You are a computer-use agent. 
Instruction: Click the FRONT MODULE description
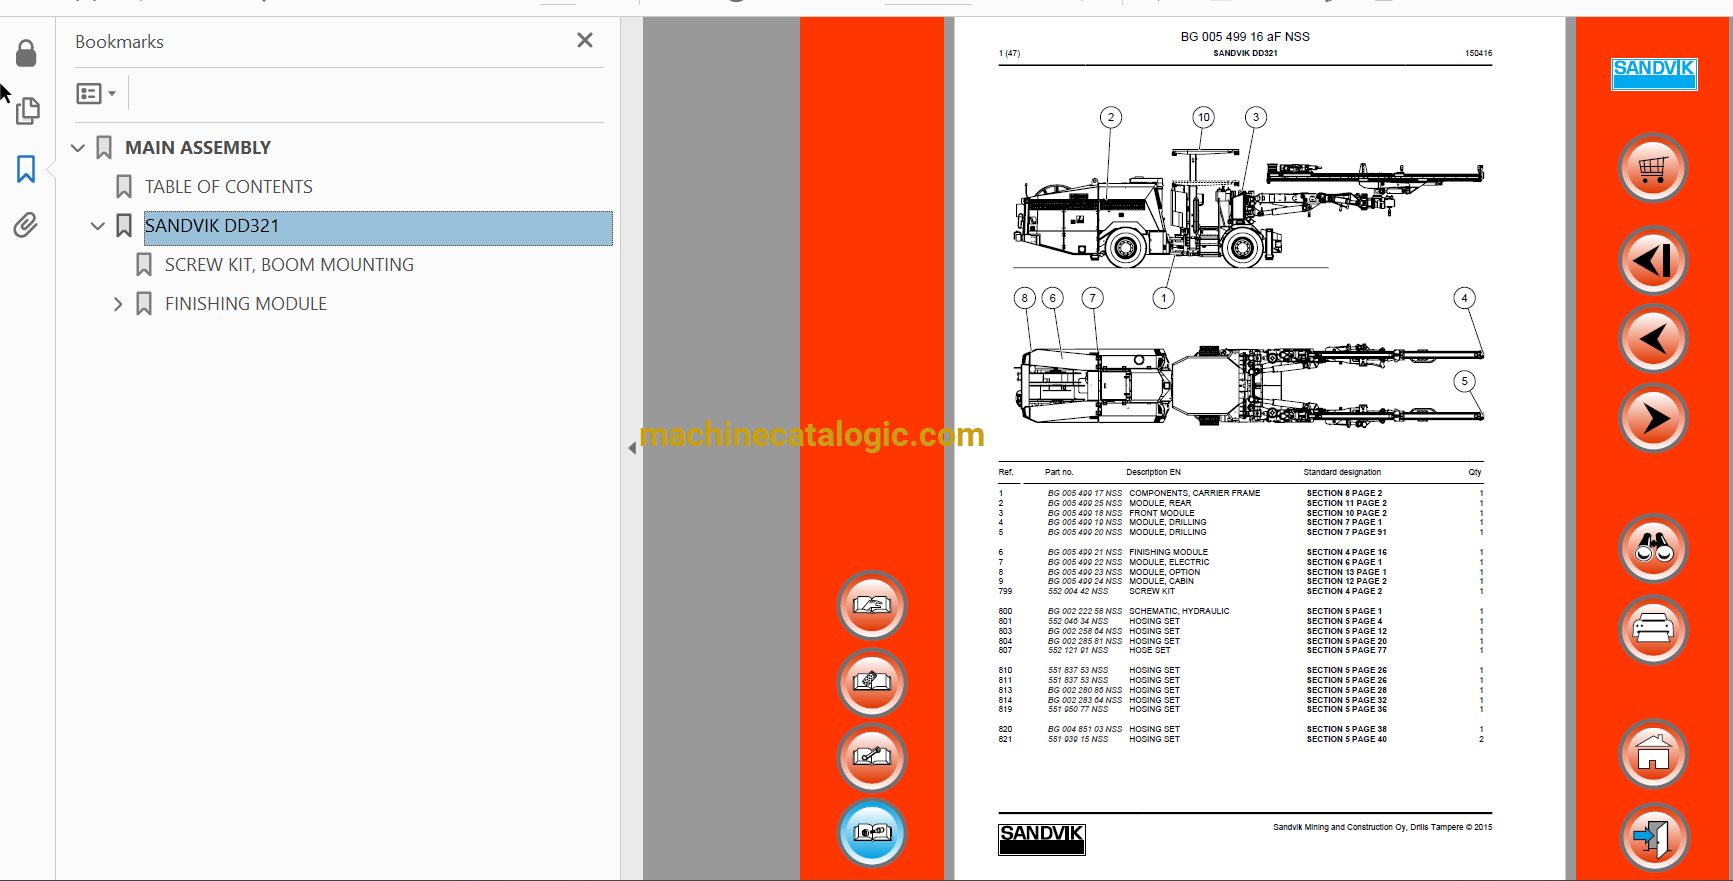coord(1162,513)
